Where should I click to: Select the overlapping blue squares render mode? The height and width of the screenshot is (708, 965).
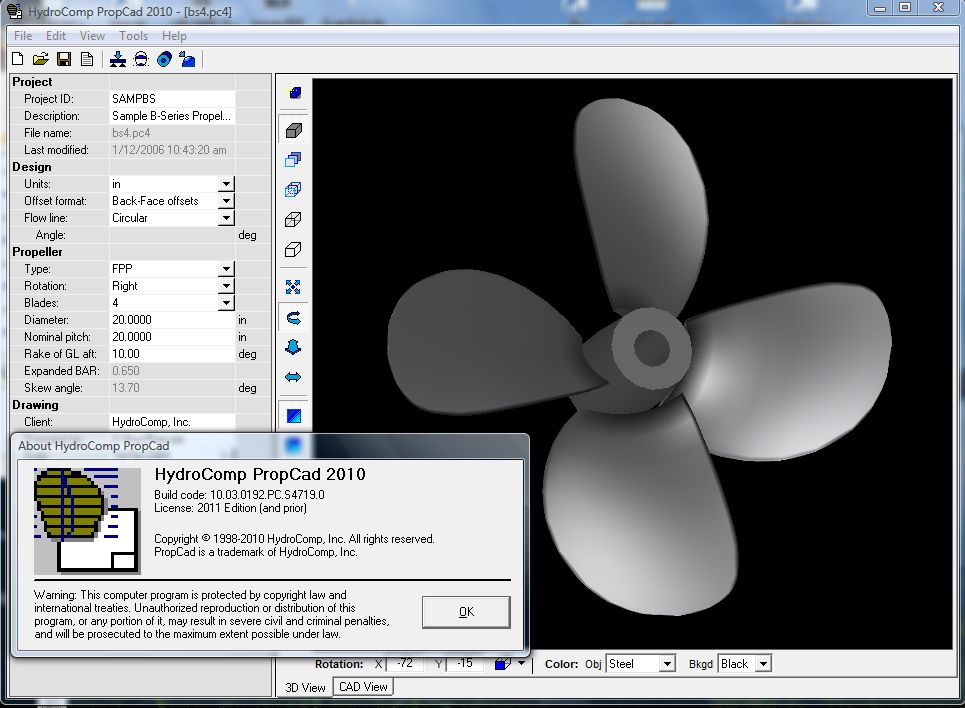(293, 160)
